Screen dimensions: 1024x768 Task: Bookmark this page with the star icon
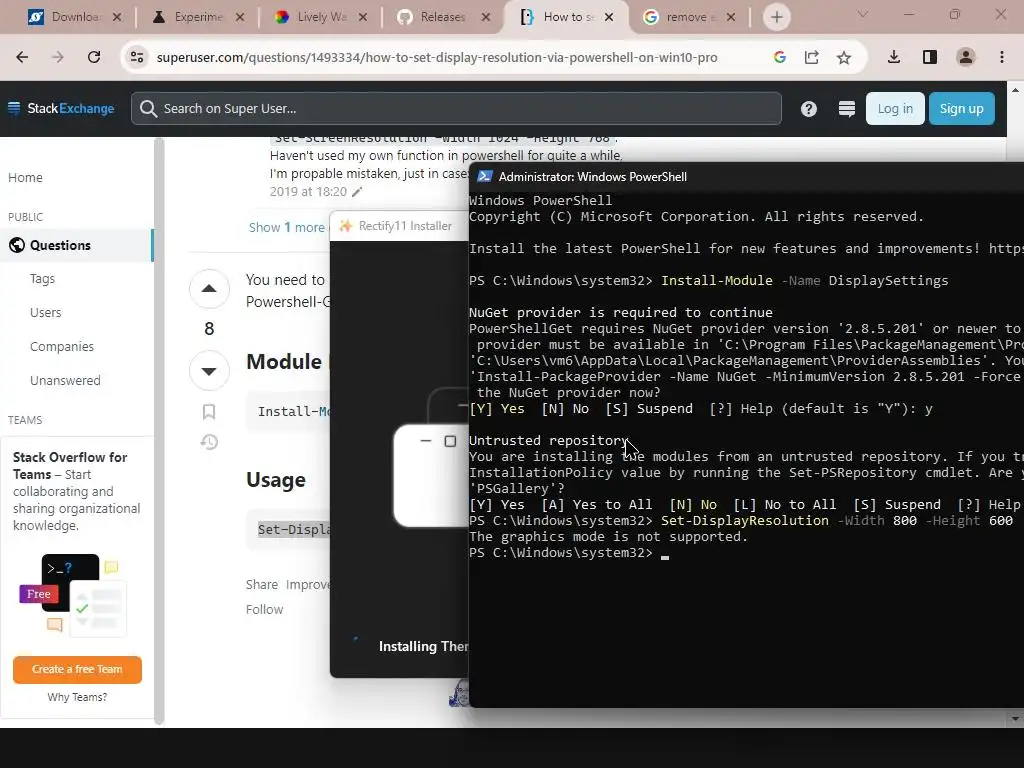[844, 57]
